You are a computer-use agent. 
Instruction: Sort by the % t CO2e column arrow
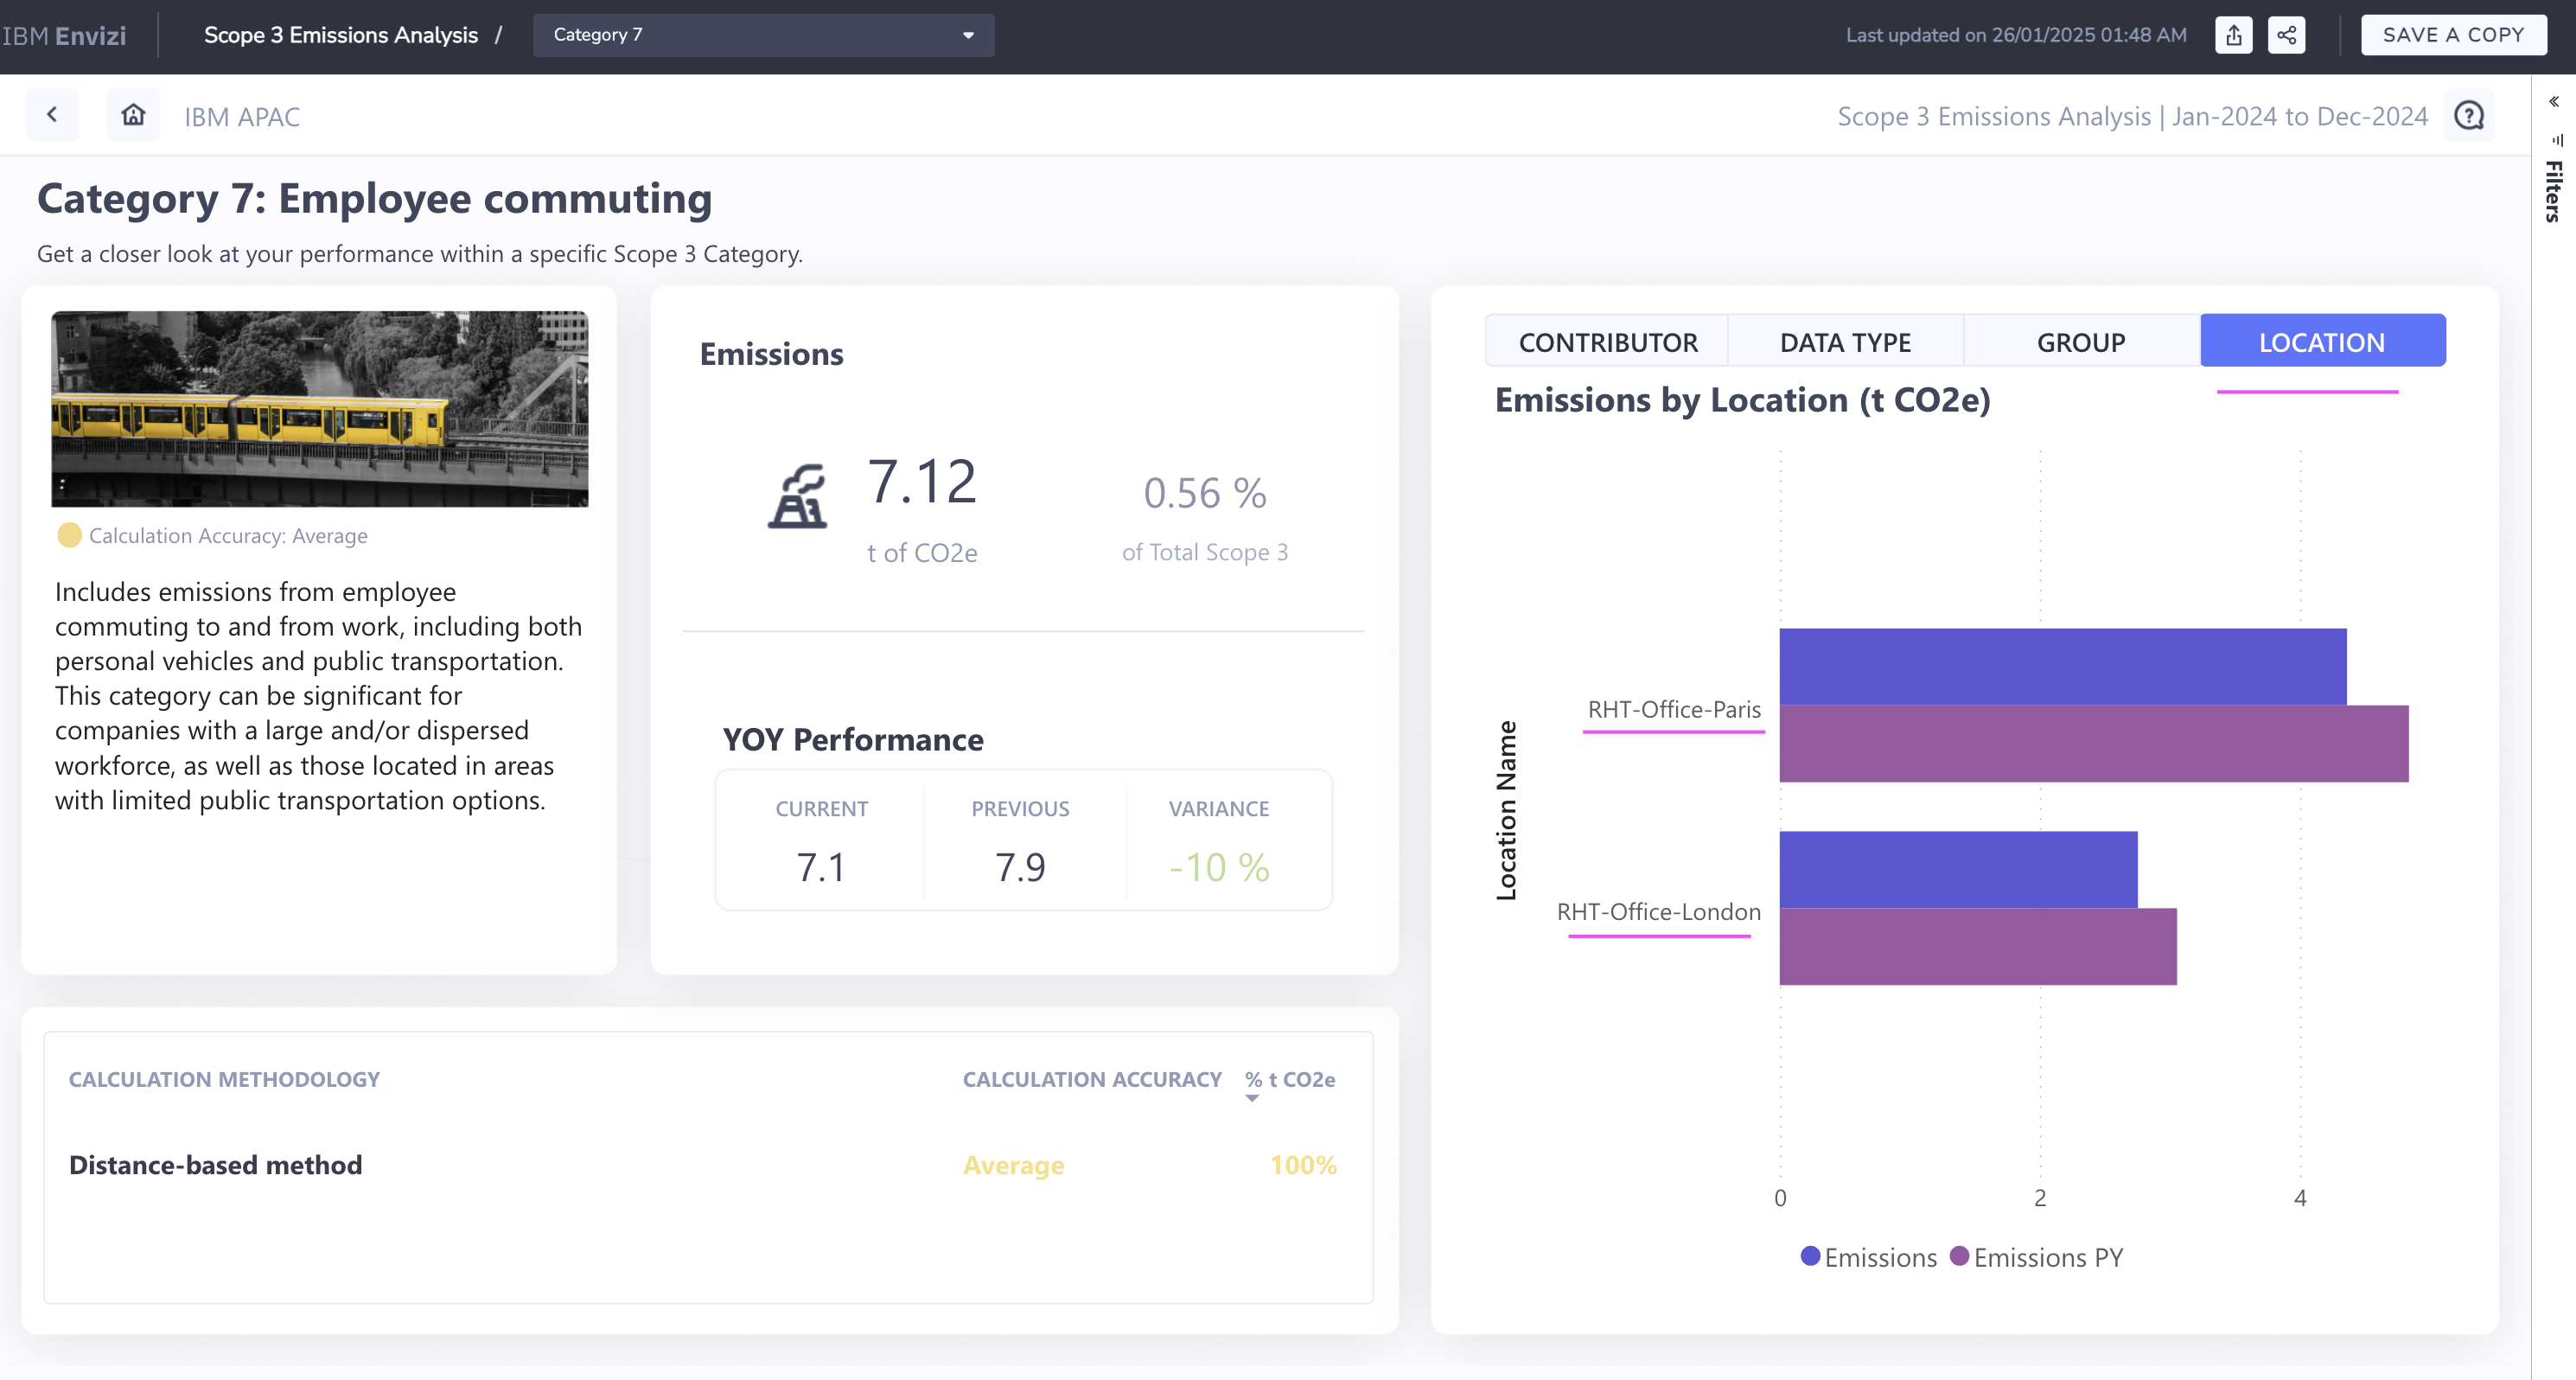(x=1252, y=1098)
